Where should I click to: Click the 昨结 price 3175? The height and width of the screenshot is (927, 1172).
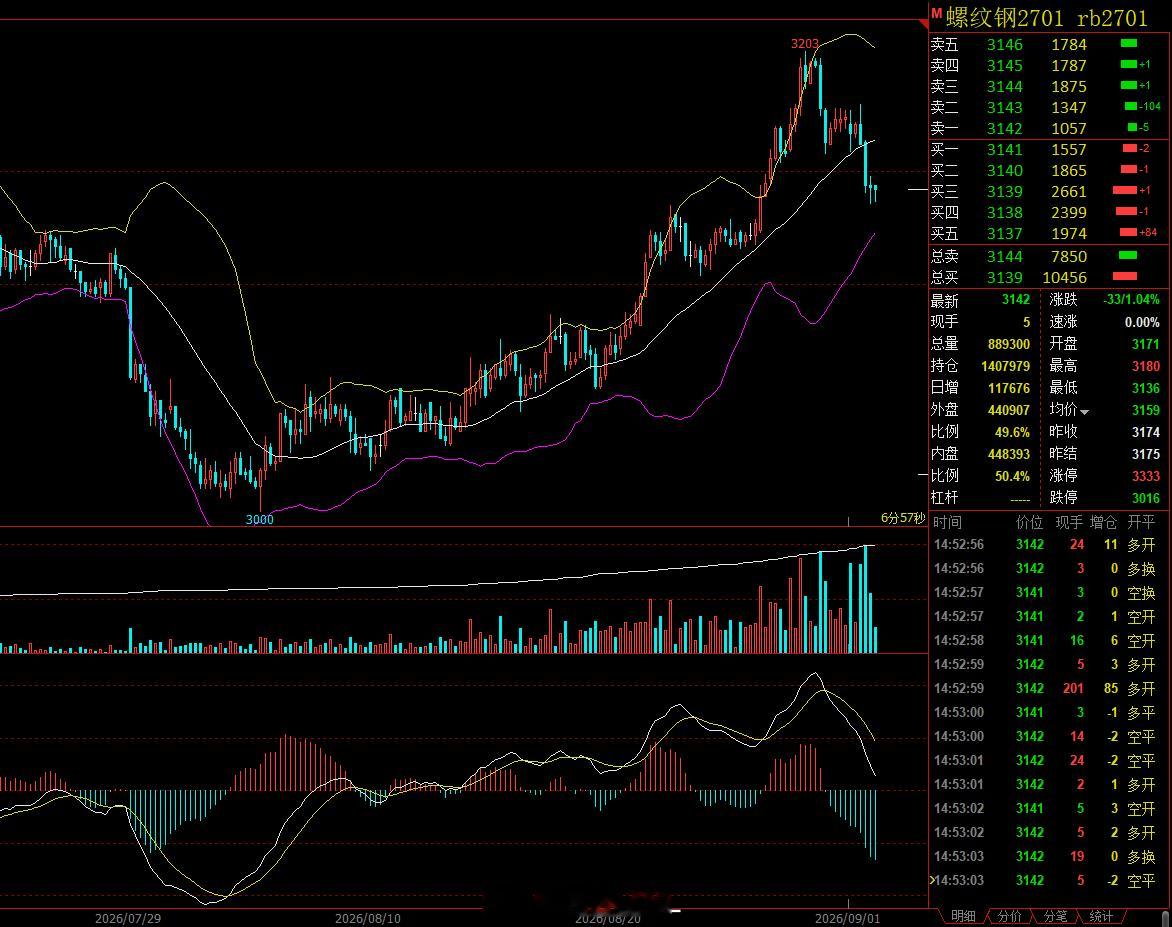pyautogui.click(x=1146, y=455)
